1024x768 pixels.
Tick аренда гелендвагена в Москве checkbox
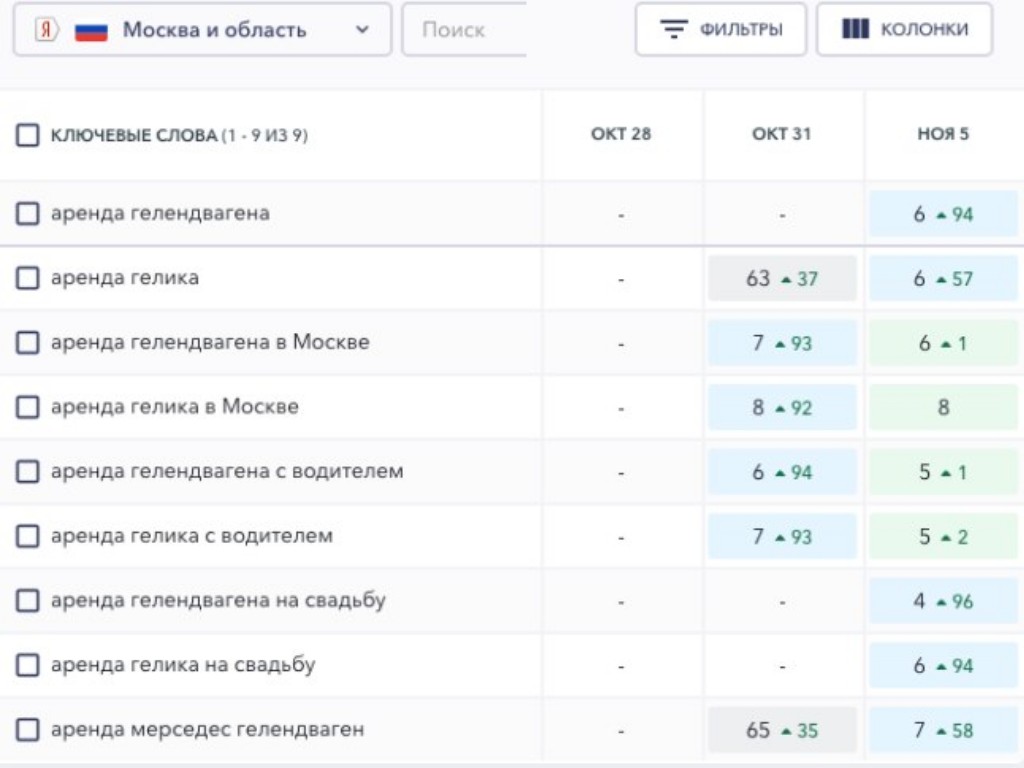coord(28,343)
